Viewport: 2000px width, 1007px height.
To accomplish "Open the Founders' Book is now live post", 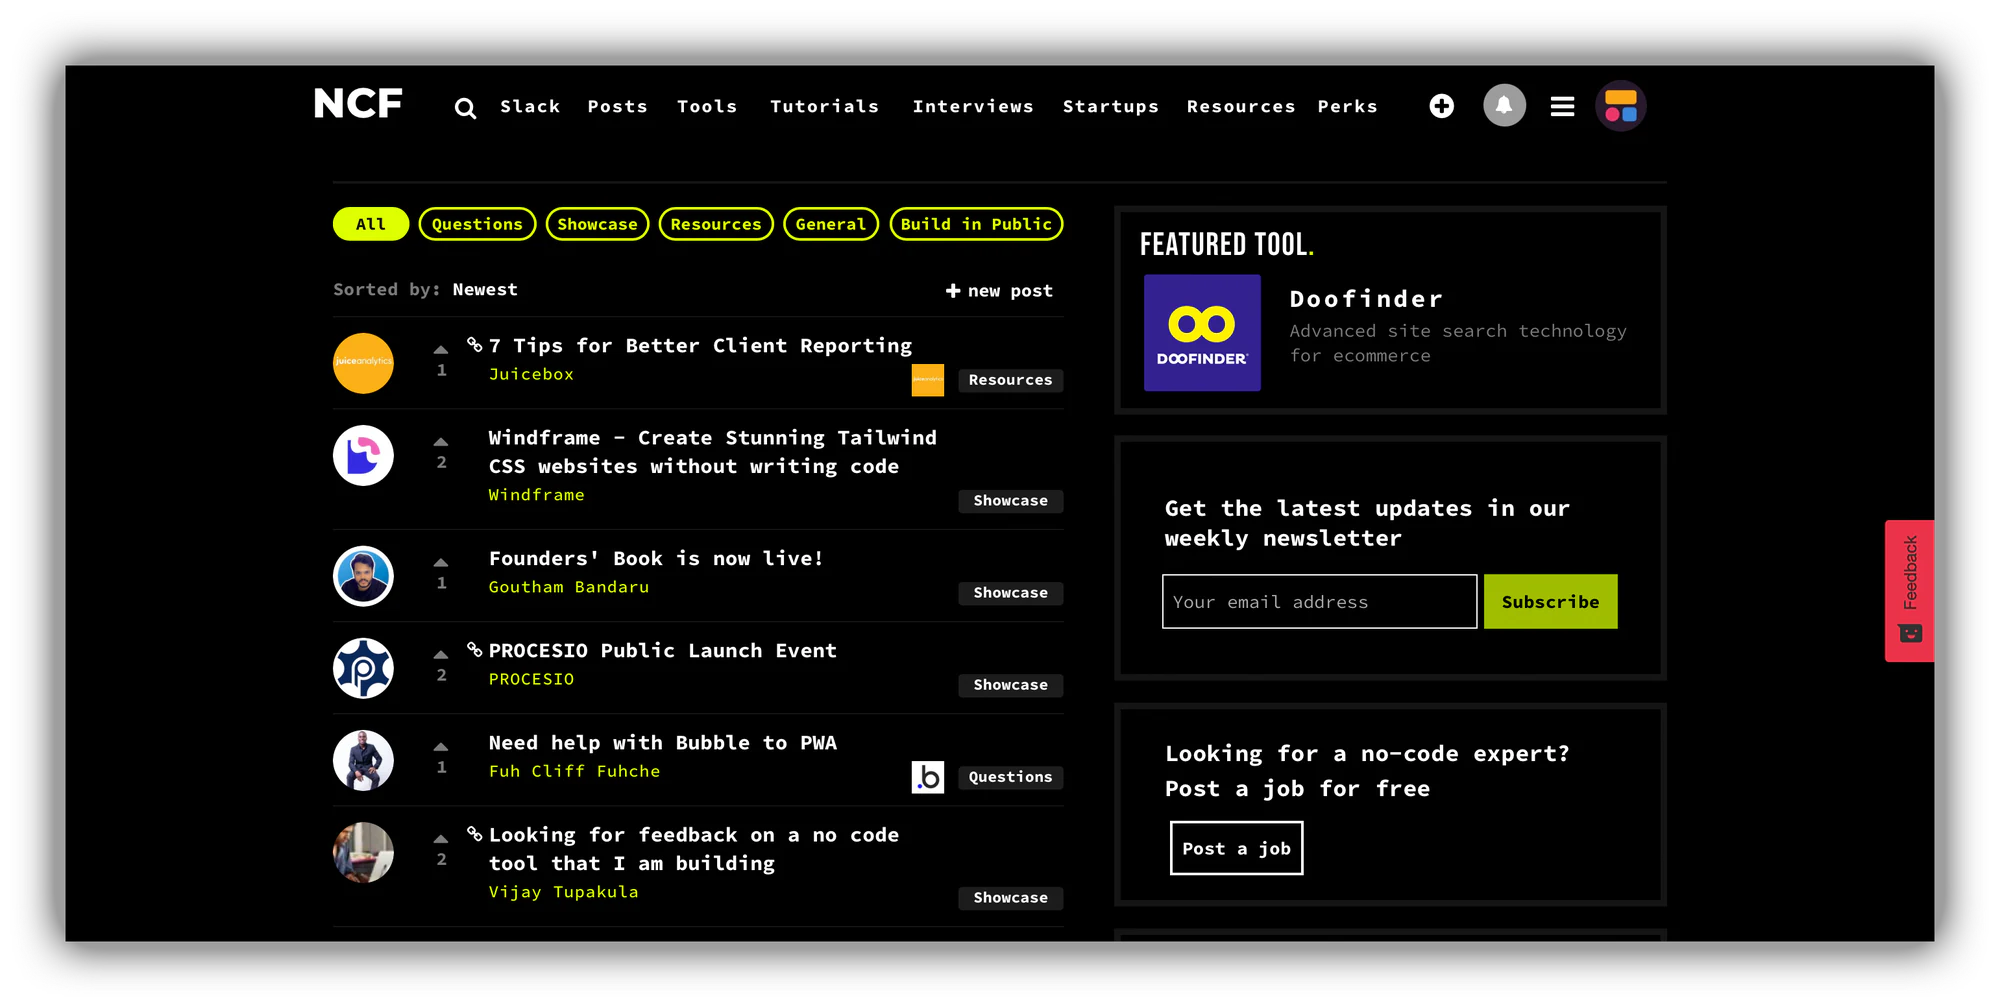I will click(x=656, y=558).
